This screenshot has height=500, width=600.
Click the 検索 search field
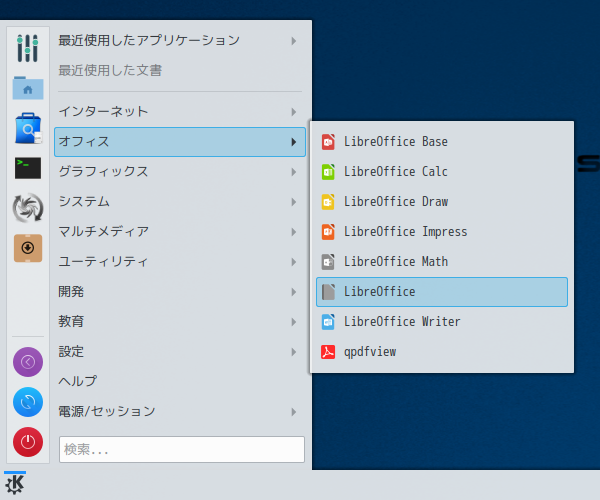pyautogui.click(x=182, y=450)
